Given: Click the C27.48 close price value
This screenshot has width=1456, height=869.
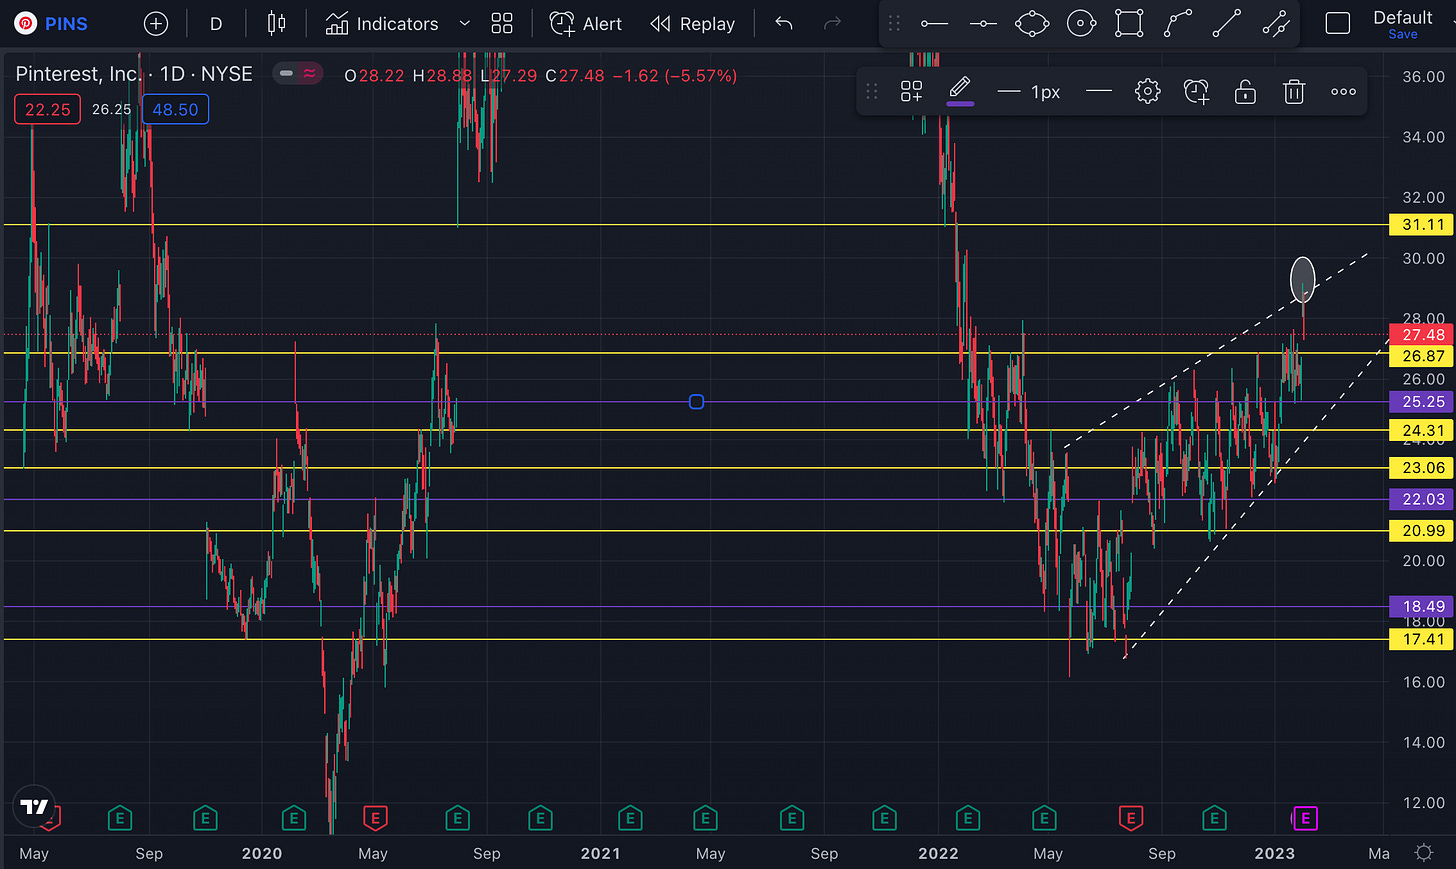Looking at the screenshot, I should (x=575, y=76).
